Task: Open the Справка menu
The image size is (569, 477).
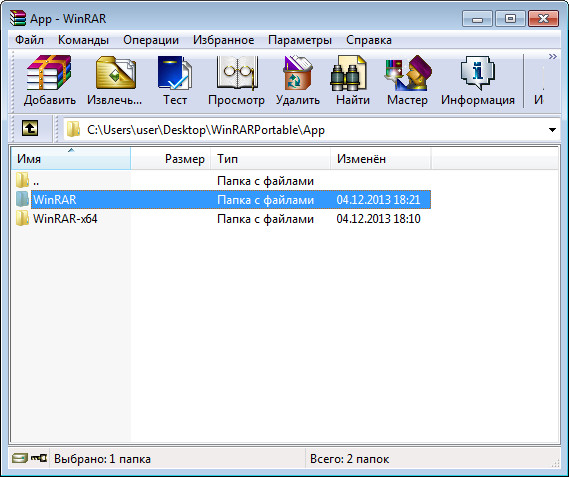Action: point(369,40)
